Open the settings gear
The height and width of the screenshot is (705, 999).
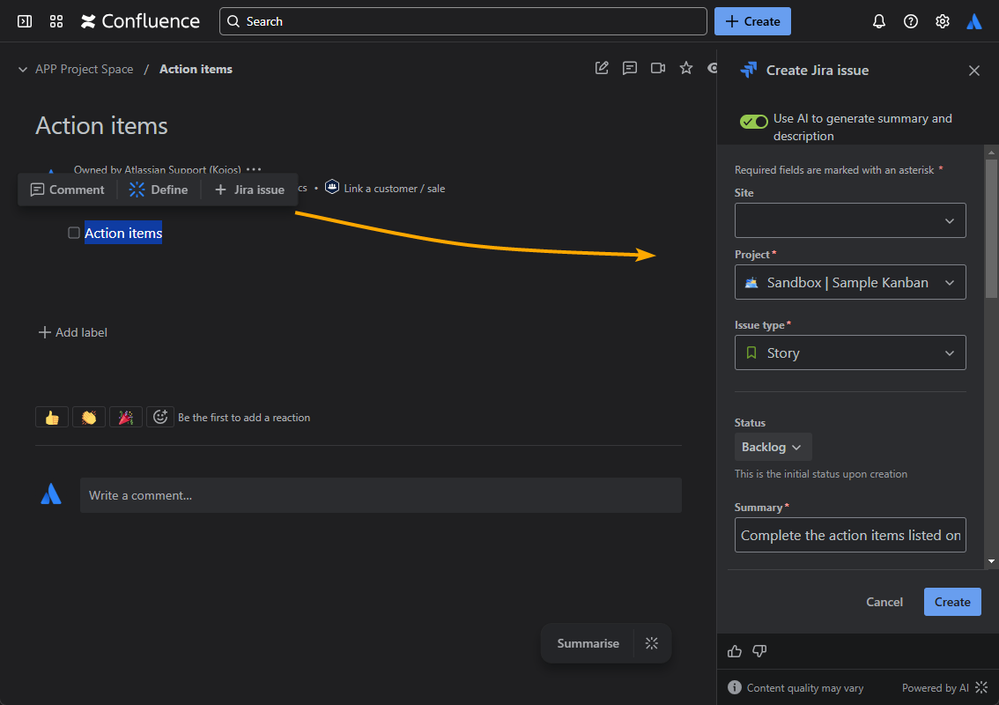[x=942, y=22]
